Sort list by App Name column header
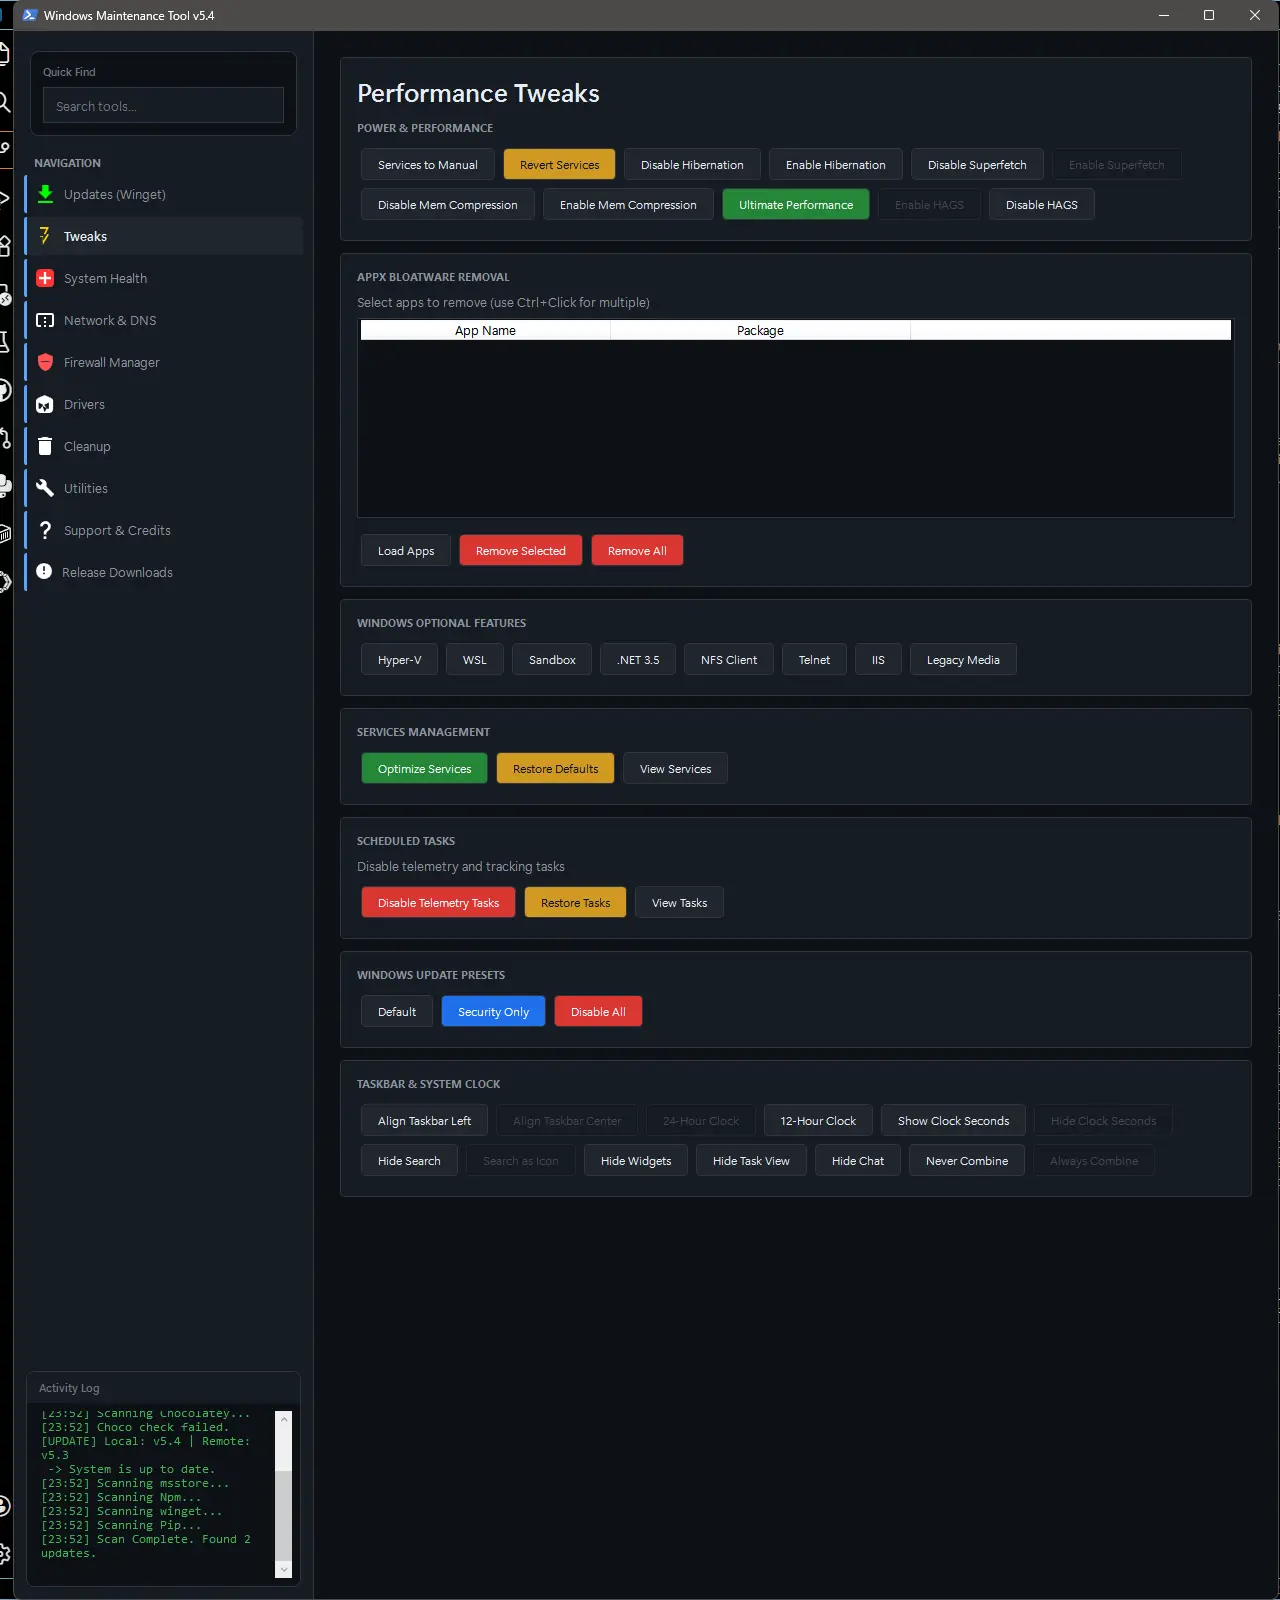The image size is (1280, 1600). 485,331
